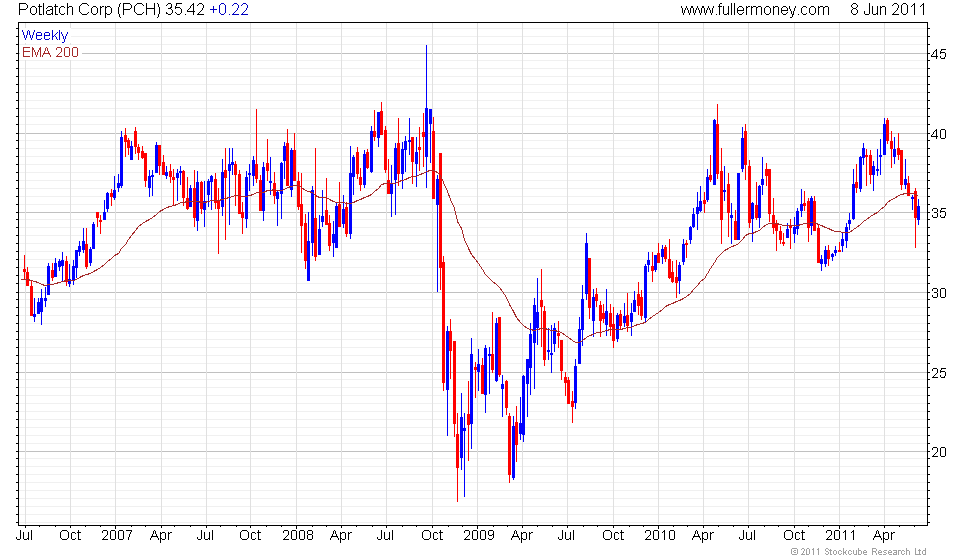This screenshot has height=560, width=980.
Task: Click the price axis label '35'
Action: pos(938,213)
